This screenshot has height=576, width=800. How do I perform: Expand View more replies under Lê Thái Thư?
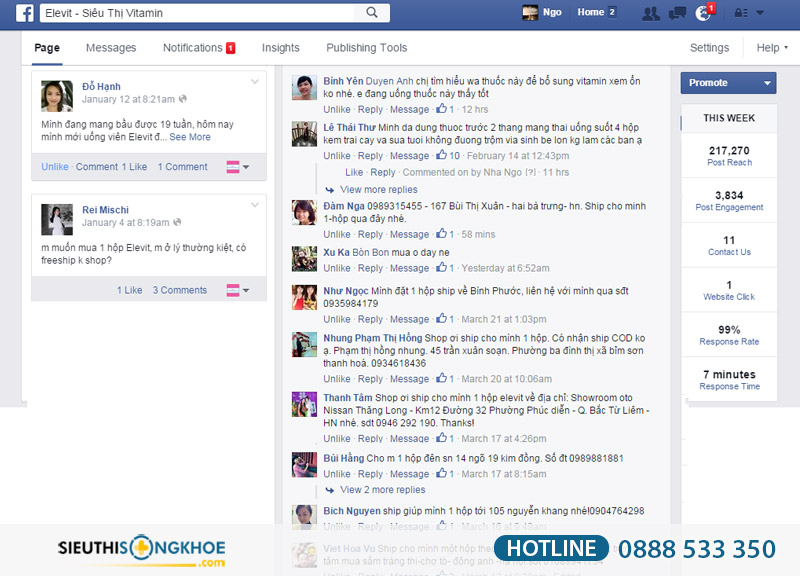(379, 190)
